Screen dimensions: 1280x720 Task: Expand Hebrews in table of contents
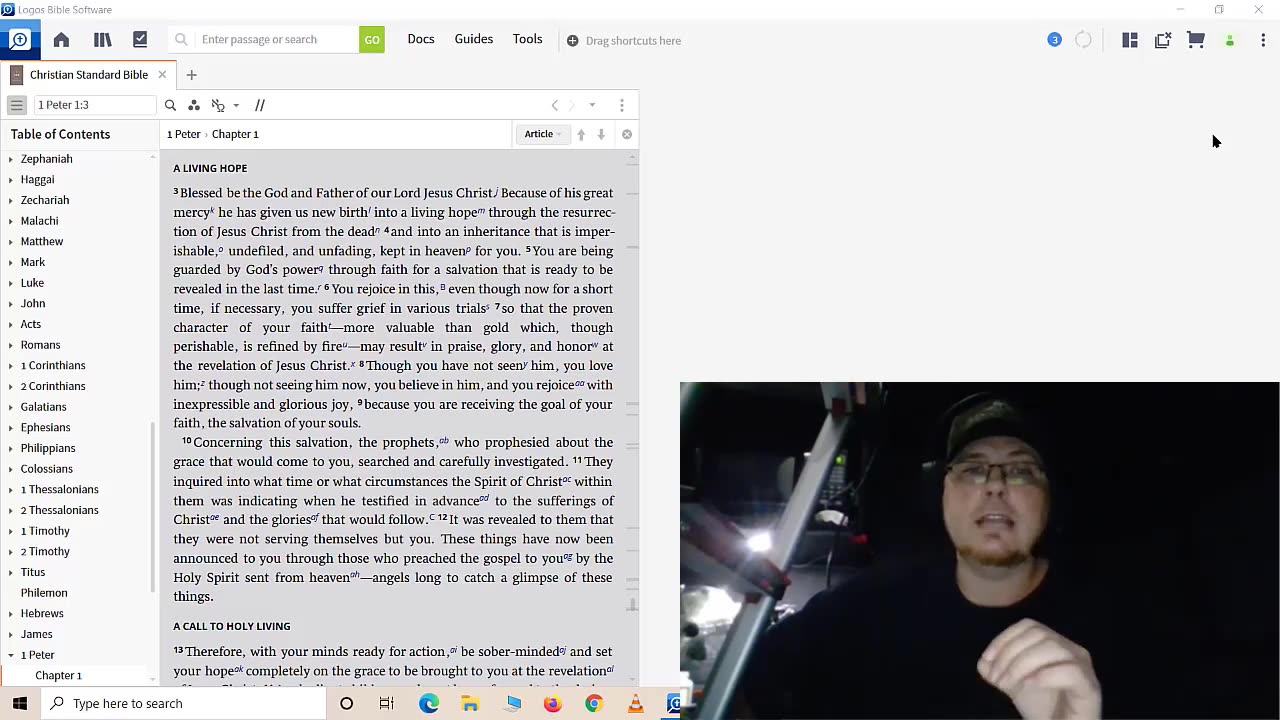coord(11,614)
